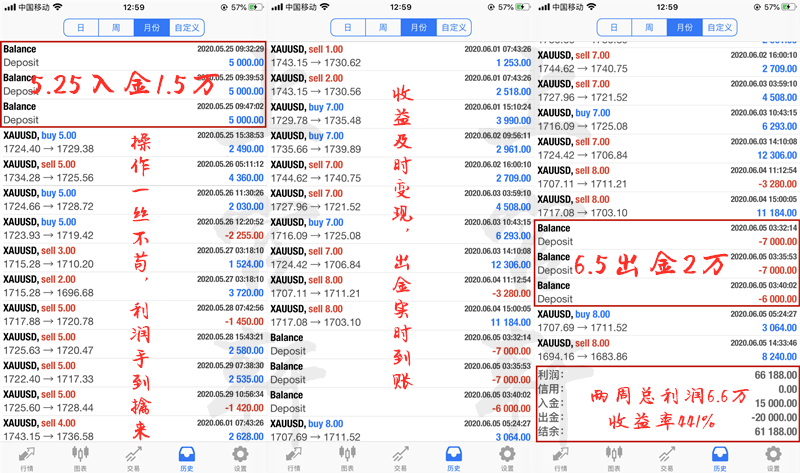Select 自定义 custom filter on middle phone screen
Screen dimensions: 800x473
click(454, 28)
